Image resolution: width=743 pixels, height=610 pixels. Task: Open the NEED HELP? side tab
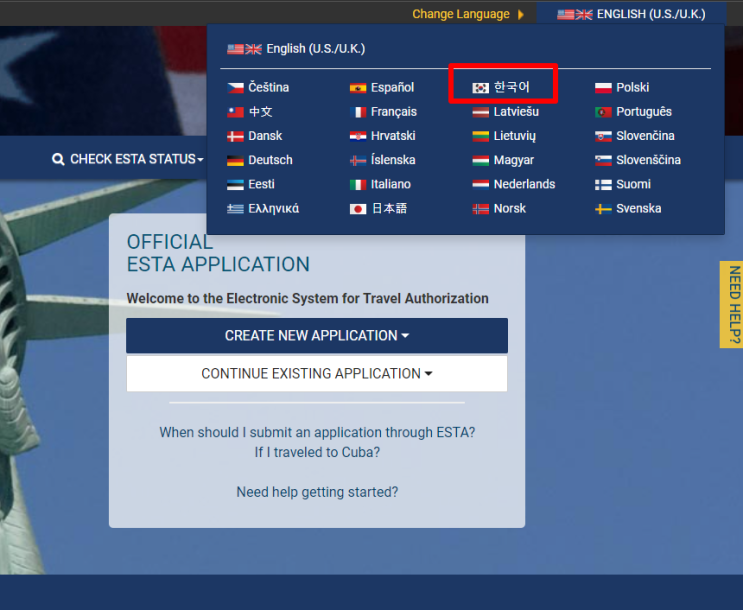[732, 304]
